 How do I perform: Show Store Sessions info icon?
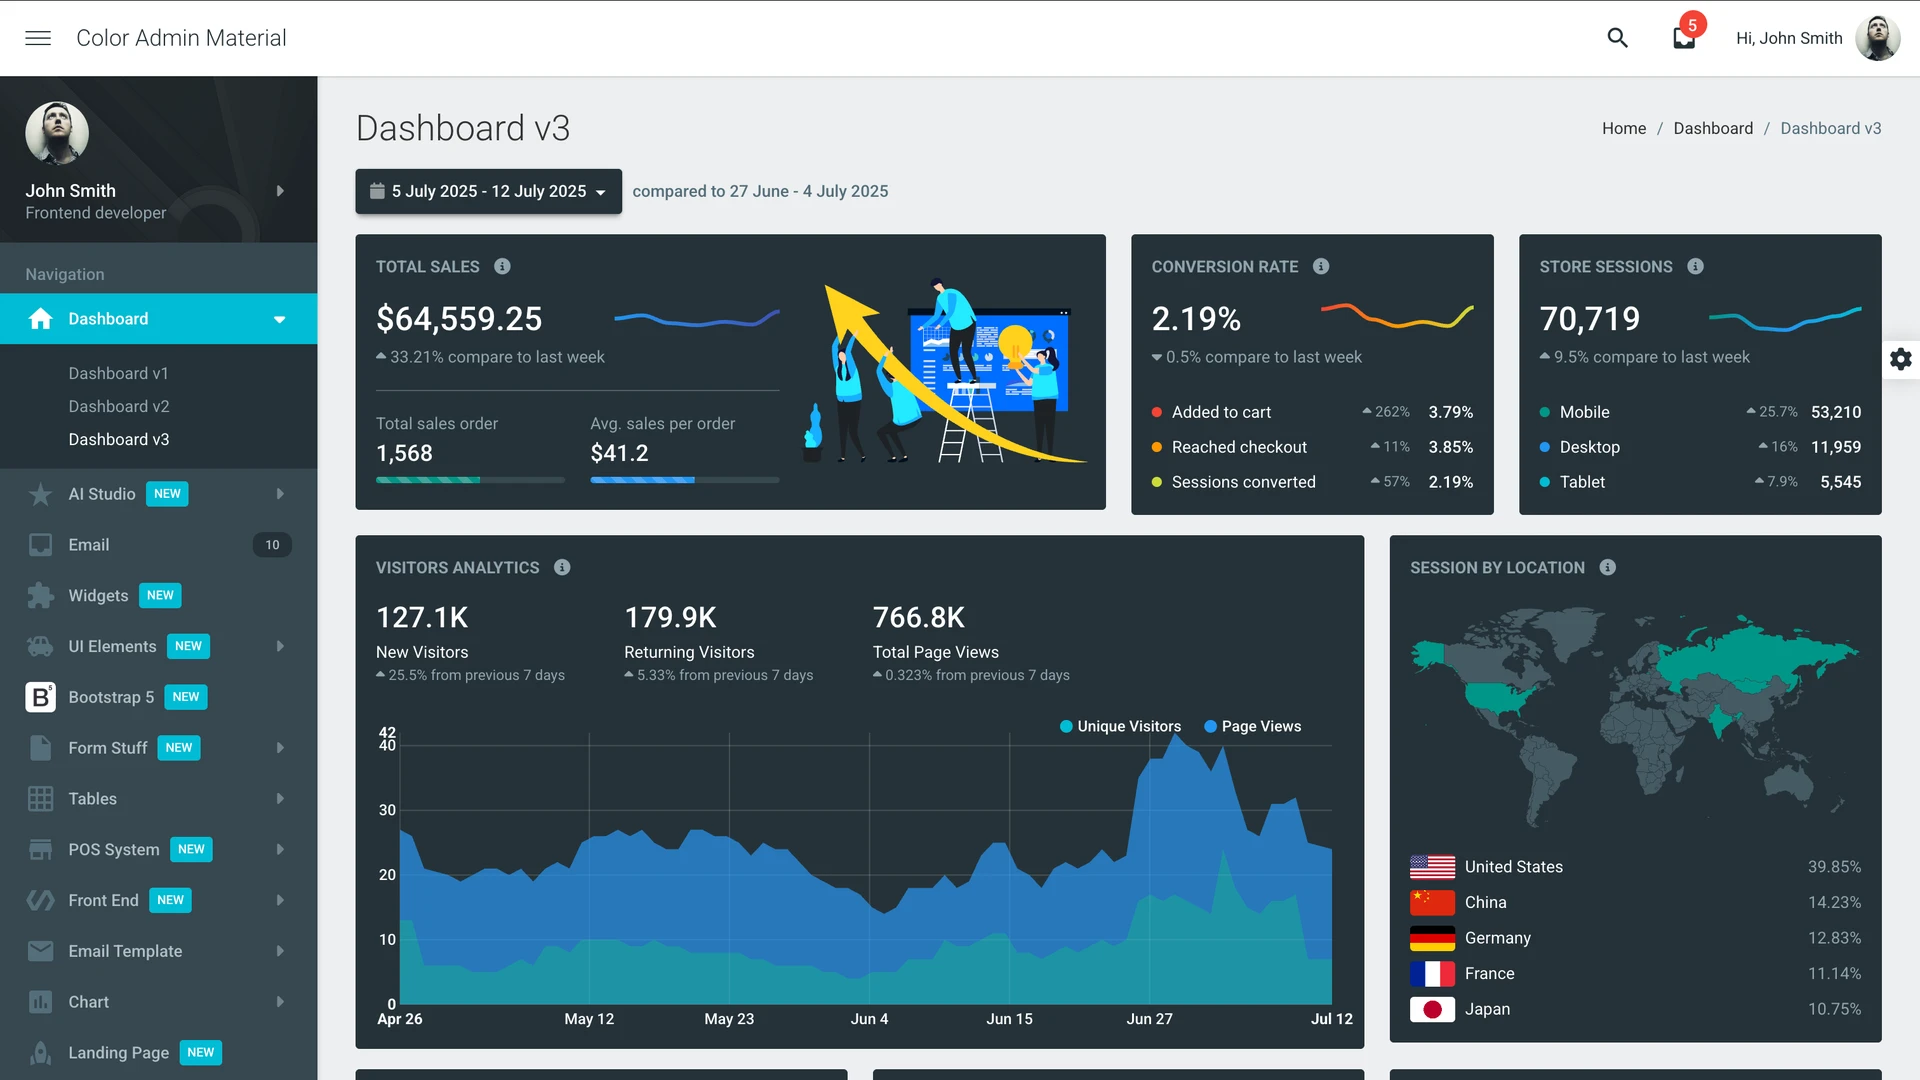pyautogui.click(x=1695, y=266)
